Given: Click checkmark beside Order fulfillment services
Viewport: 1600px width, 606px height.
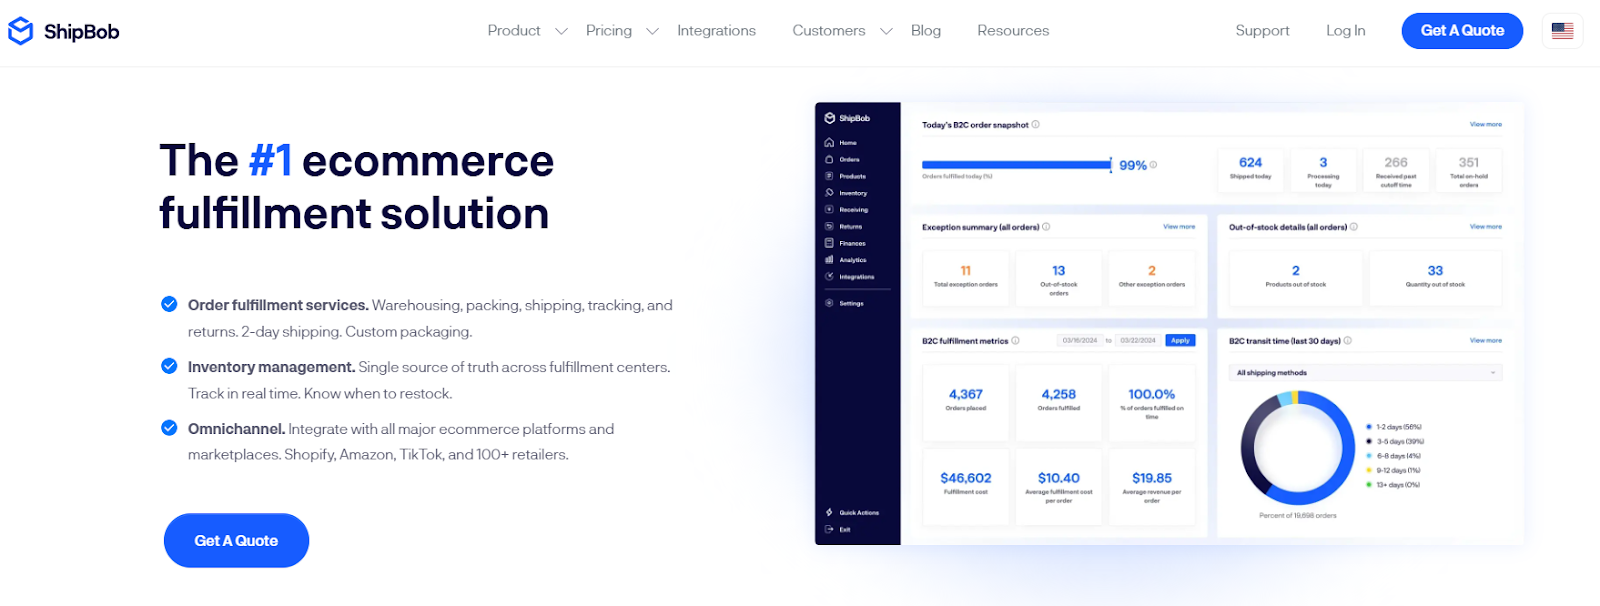Looking at the screenshot, I should 170,305.
